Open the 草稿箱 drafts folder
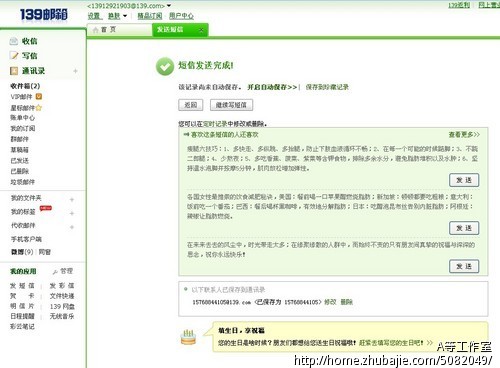Viewport: 500px width, 368px height. tap(19, 150)
